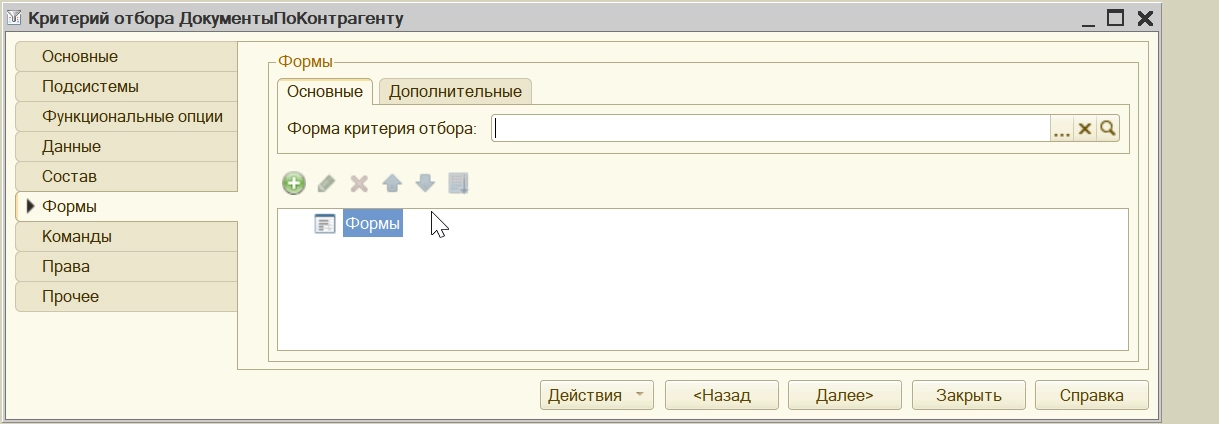Click the delete X toolbar icon
The image size is (1219, 424).
point(359,183)
